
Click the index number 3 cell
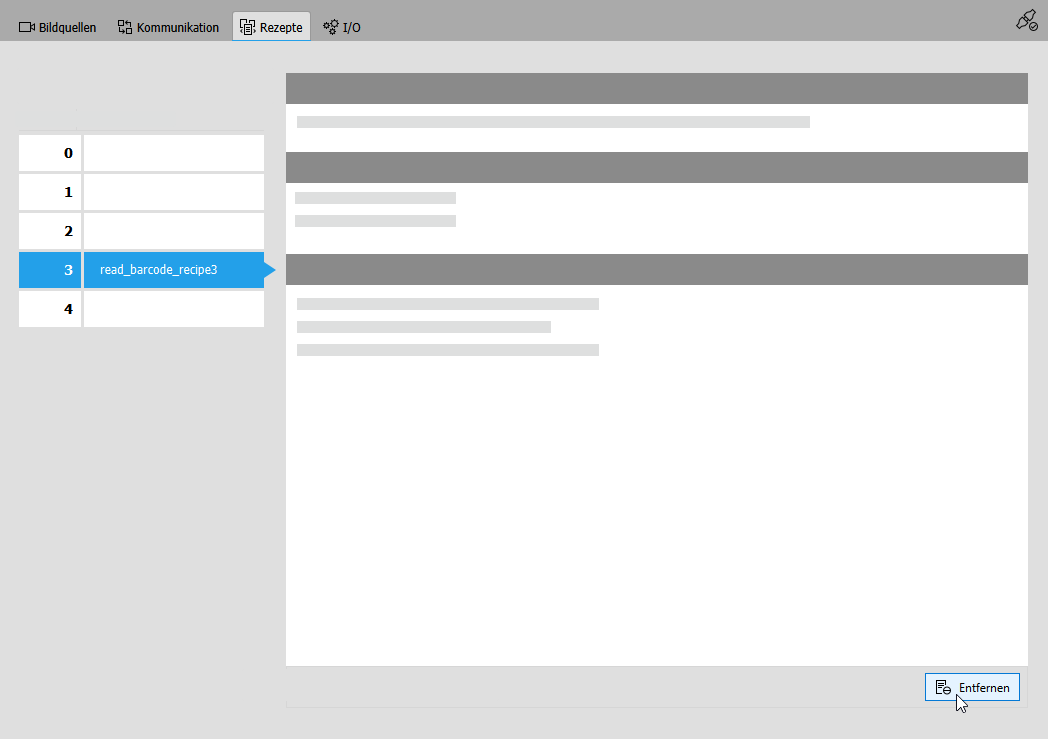pyautogui.click(x=50, y=270)
